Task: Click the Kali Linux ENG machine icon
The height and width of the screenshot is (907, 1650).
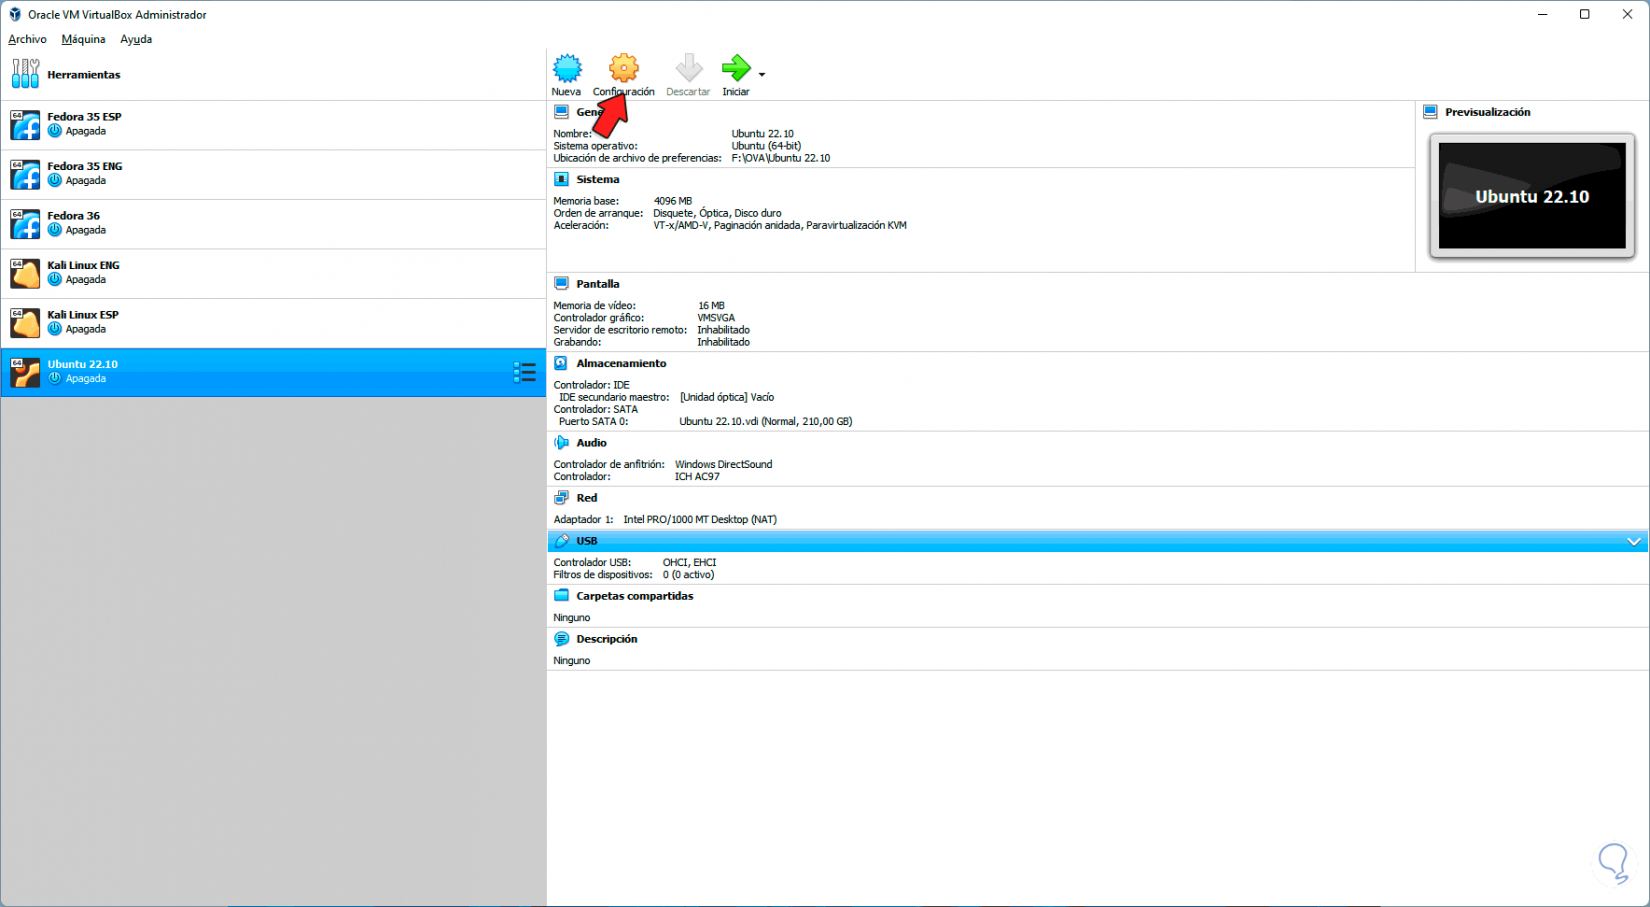Action: (25, 273)
